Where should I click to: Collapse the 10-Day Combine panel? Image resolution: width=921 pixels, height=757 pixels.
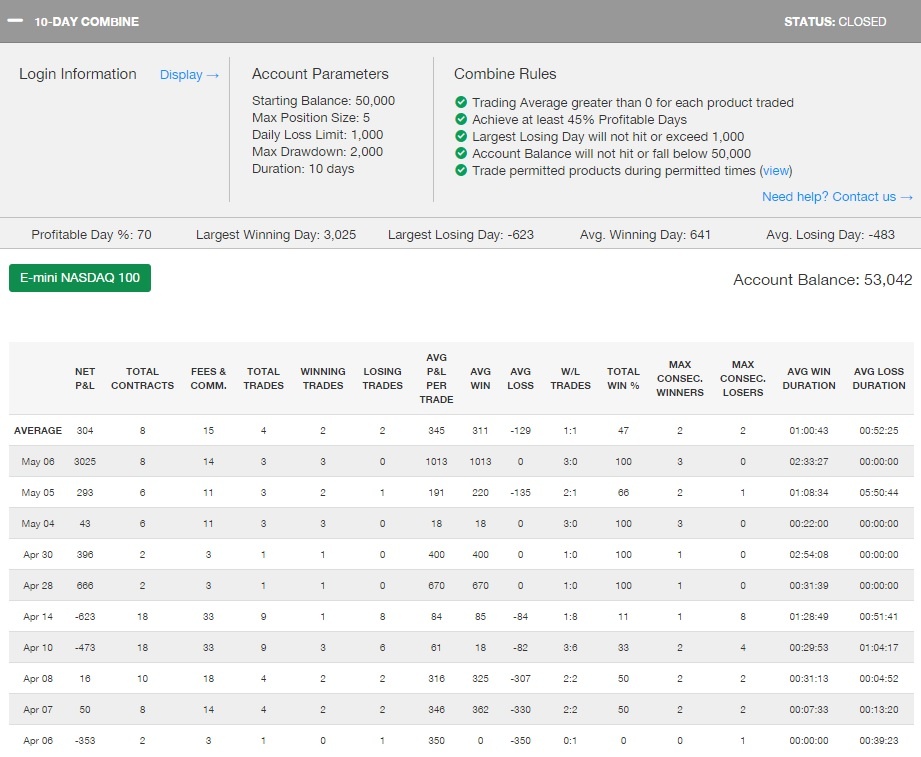click(x=15, y=21)
